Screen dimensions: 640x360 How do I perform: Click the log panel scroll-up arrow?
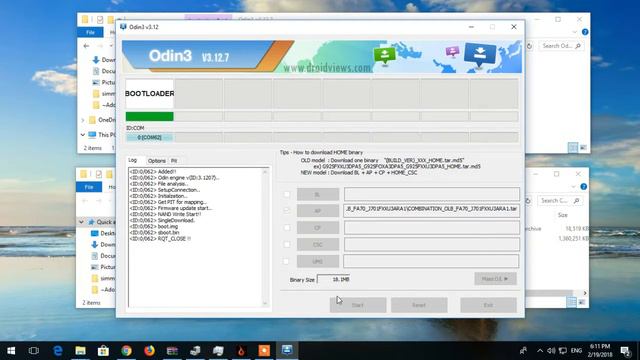click(x=265, y=172)
